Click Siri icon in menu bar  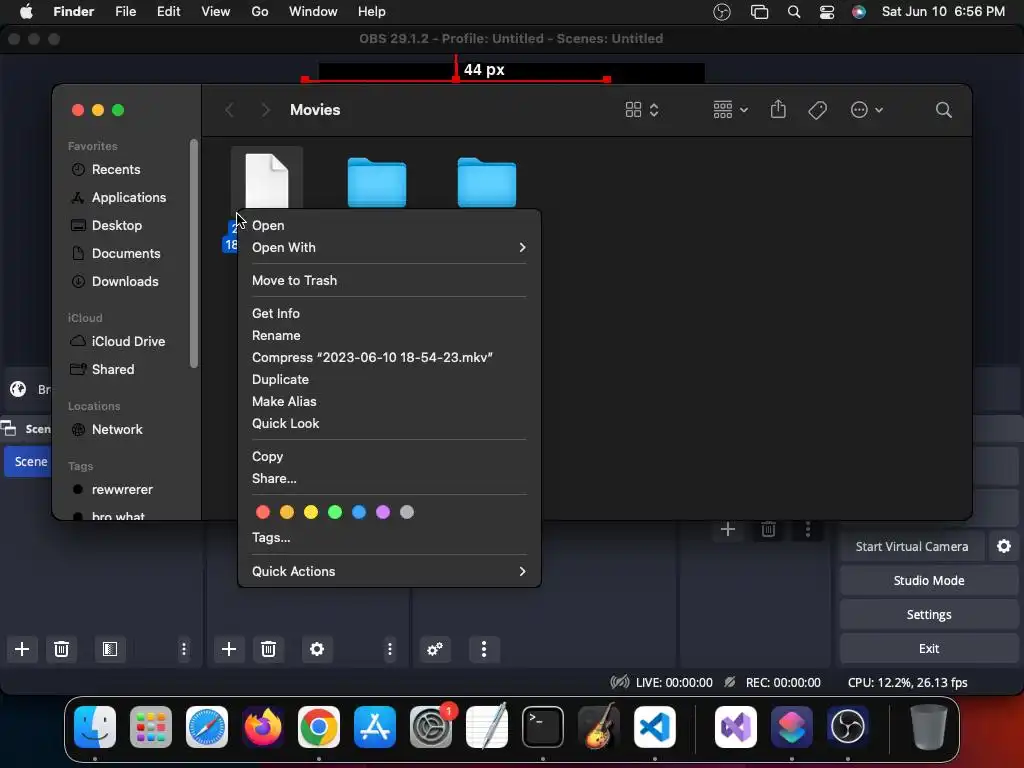859,12
